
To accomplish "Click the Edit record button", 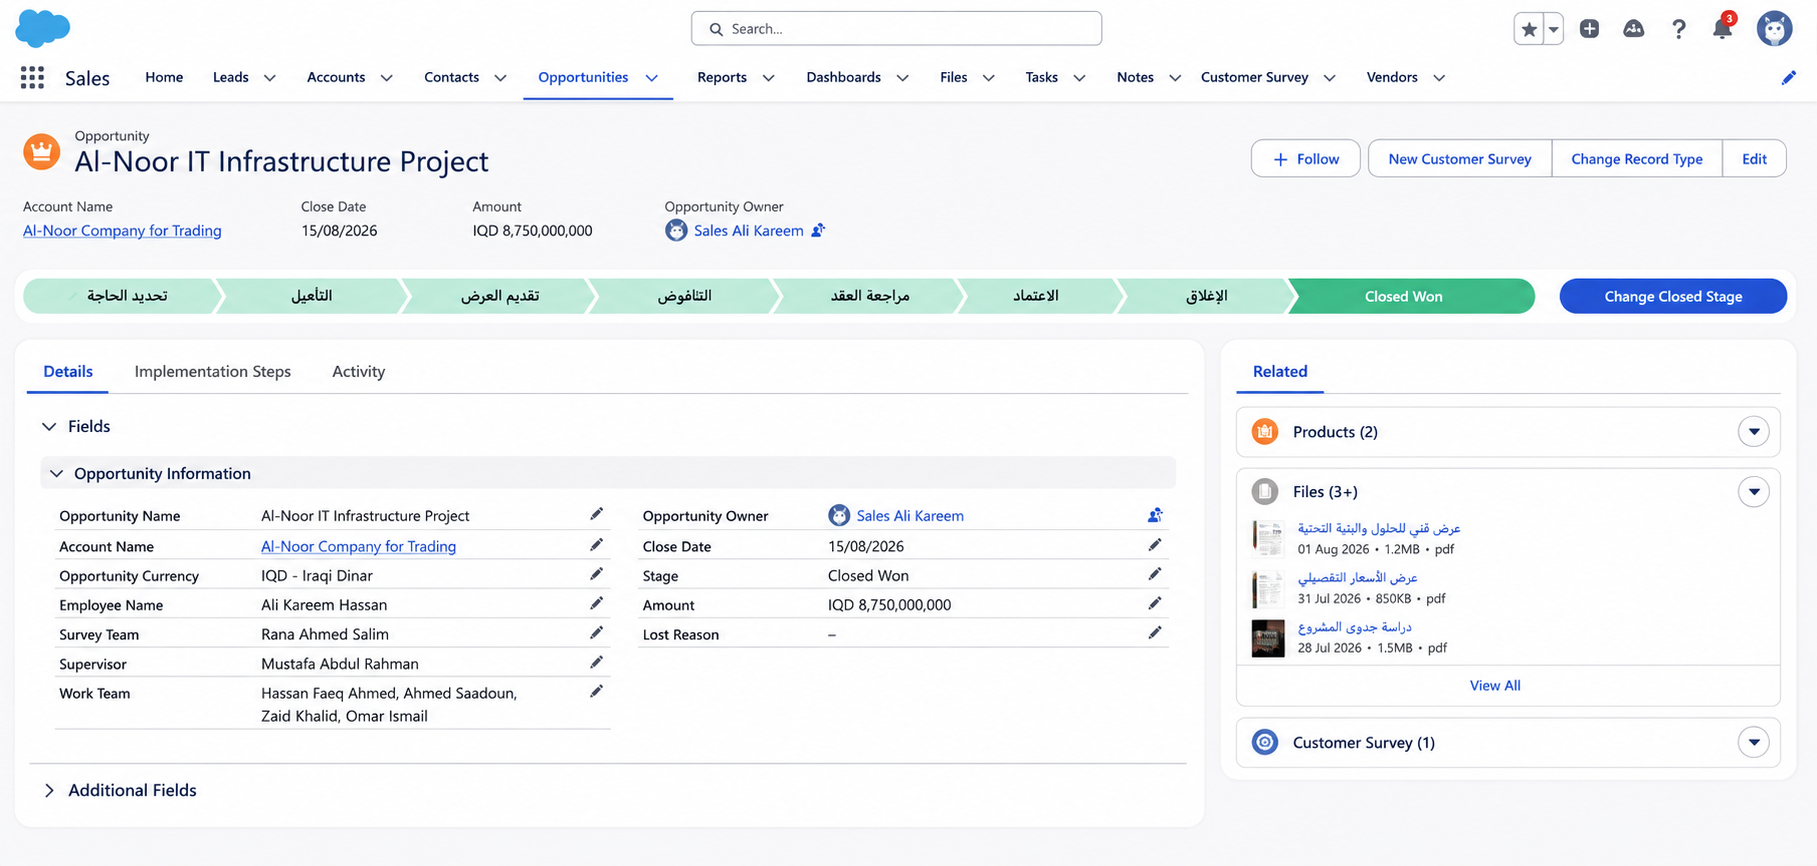I will [x=1754, y=158].
